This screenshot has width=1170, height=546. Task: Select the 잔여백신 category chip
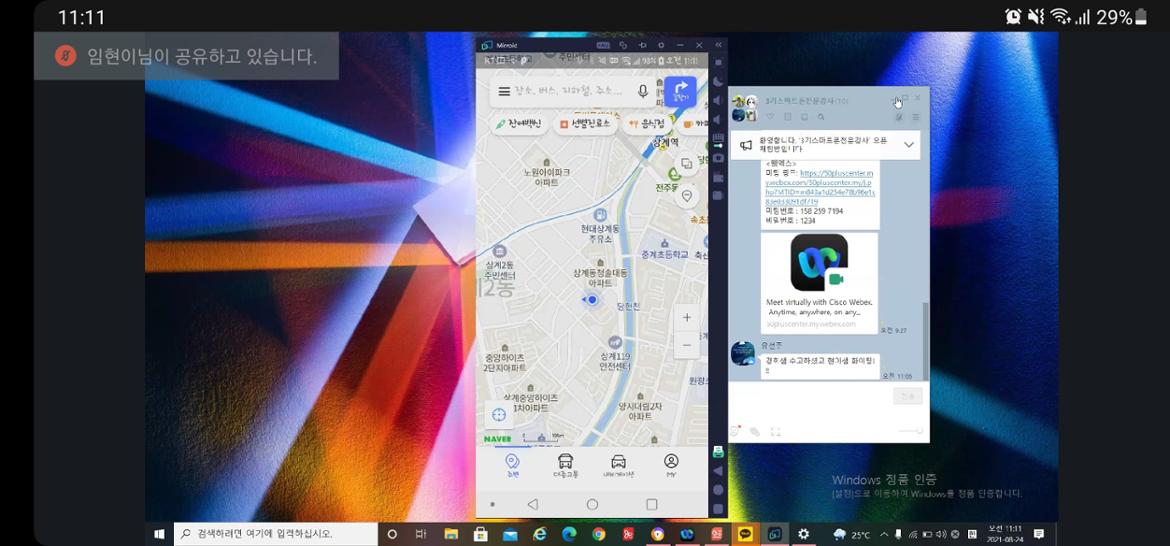pyautogui.click(x=519, y=124)
